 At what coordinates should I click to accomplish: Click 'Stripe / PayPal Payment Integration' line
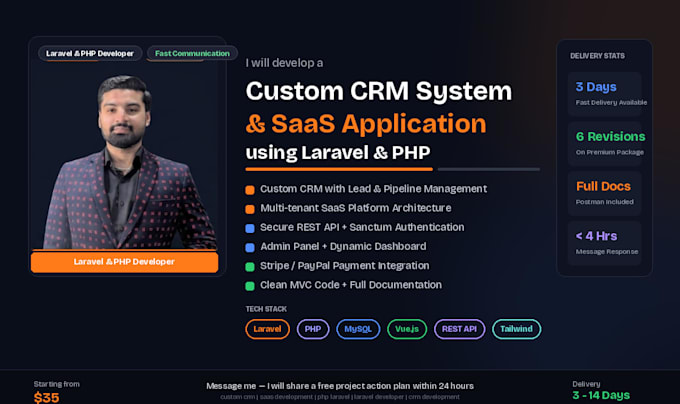[x=344, y=266]
